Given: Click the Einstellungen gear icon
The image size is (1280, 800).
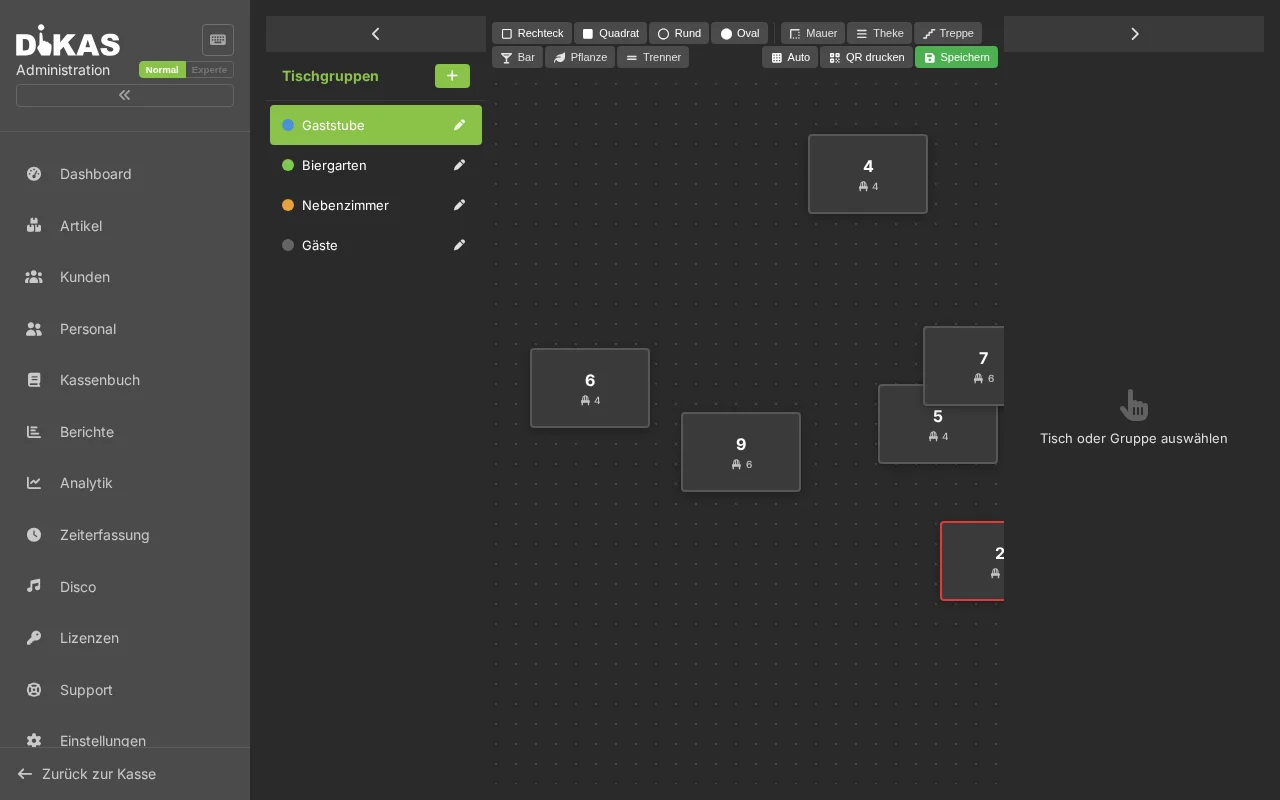Looking at the screenshot, I should pyautogui.click(x=34, y=741).
